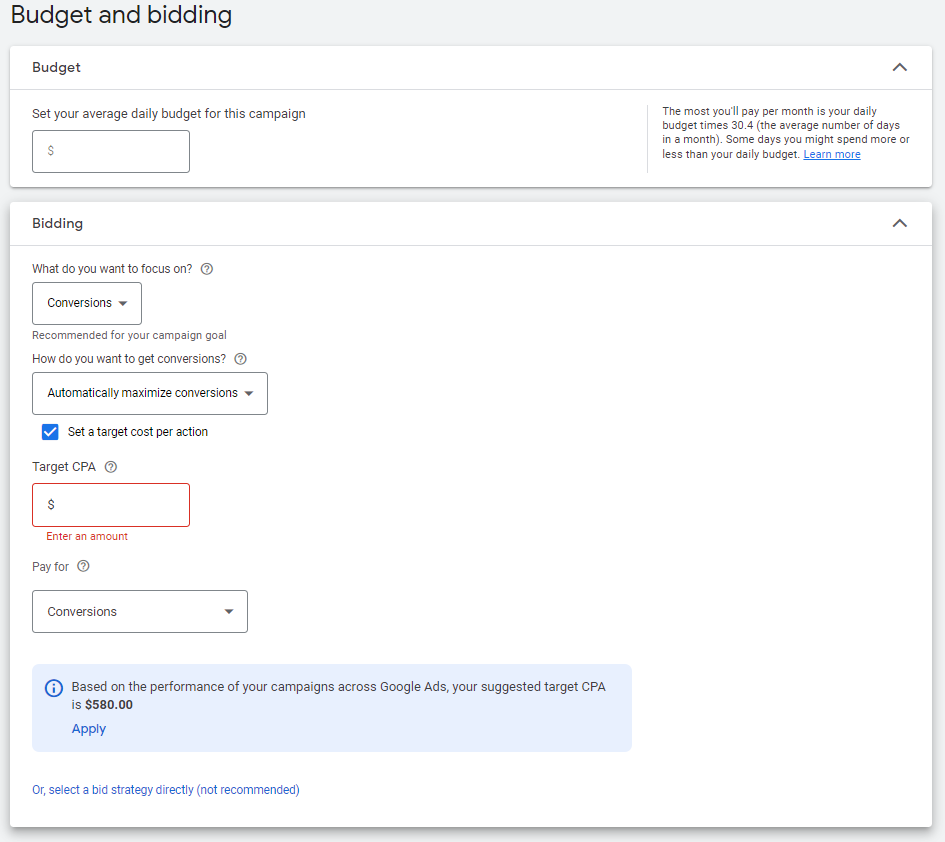Click the Target CPA help icon
945x842 pixels.
(x=111, y=467)
